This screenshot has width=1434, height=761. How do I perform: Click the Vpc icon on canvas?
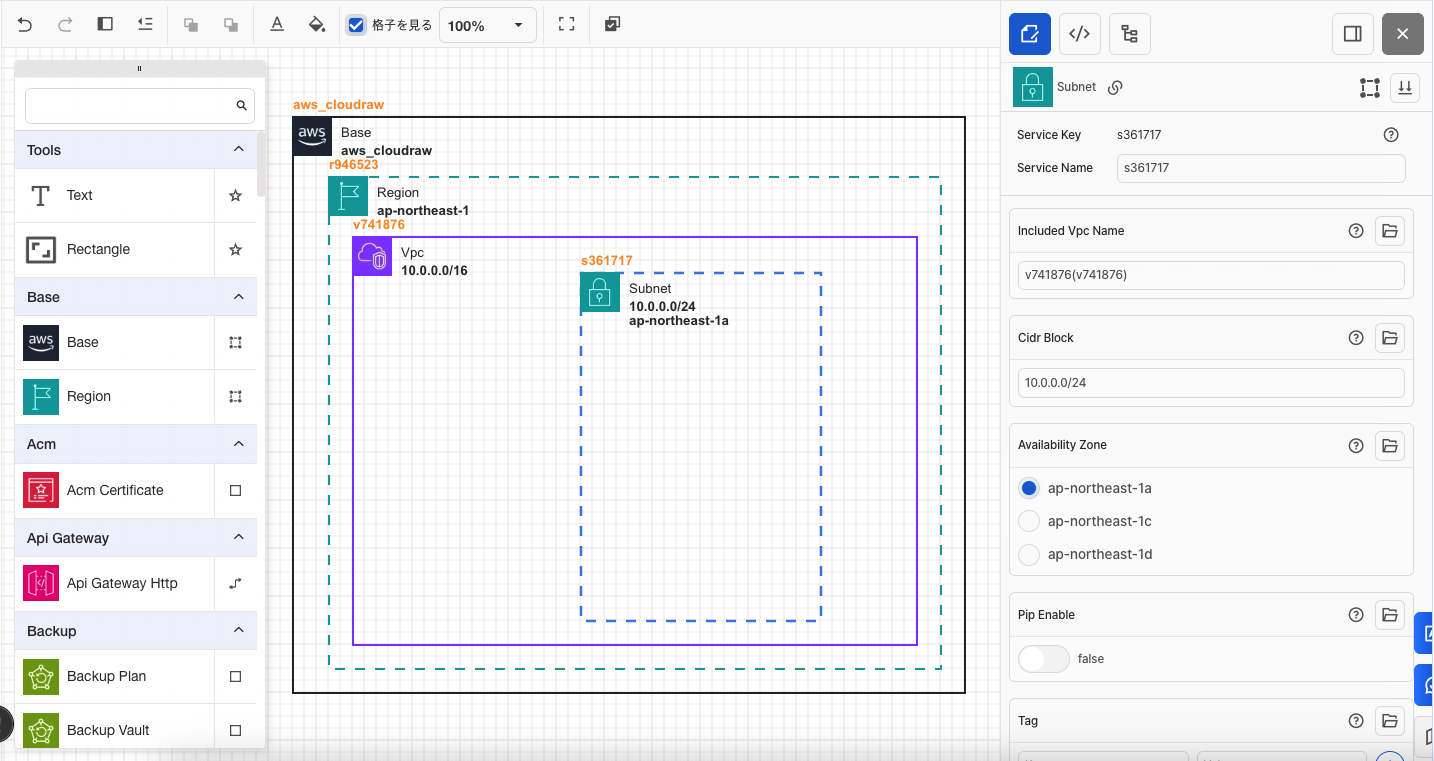pos(372,256)
